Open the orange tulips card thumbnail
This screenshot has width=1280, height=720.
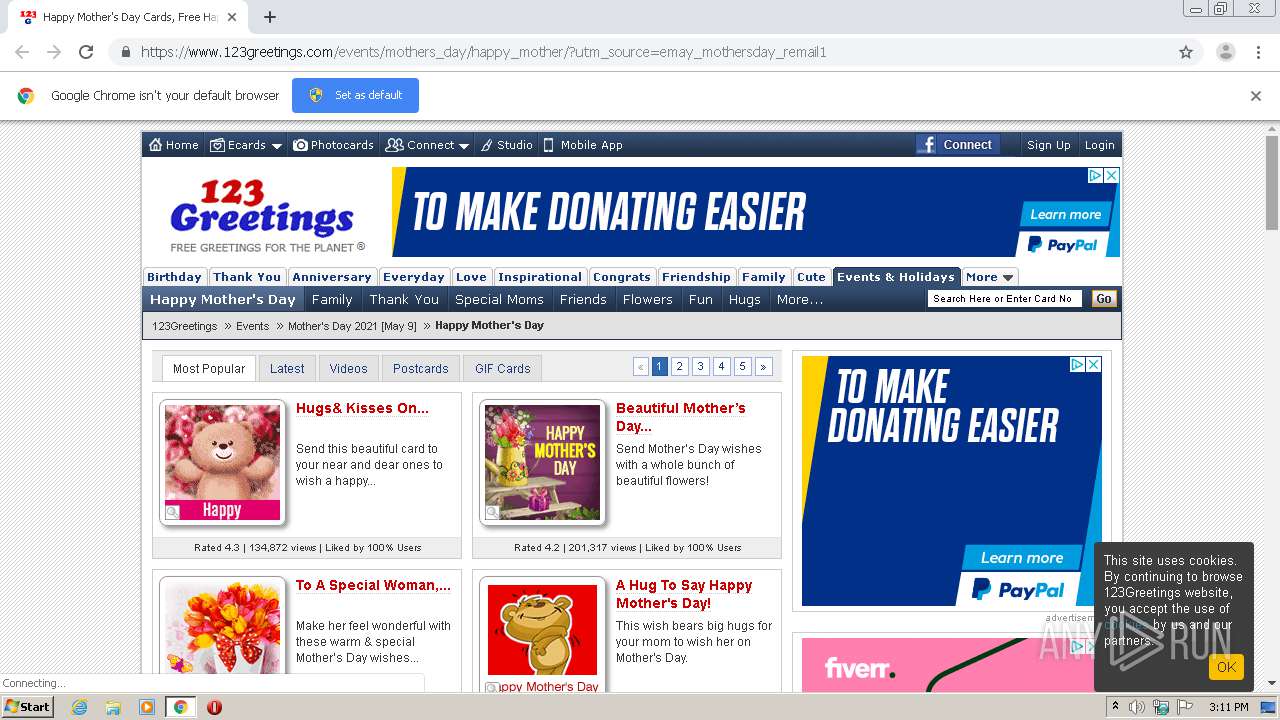223,630
